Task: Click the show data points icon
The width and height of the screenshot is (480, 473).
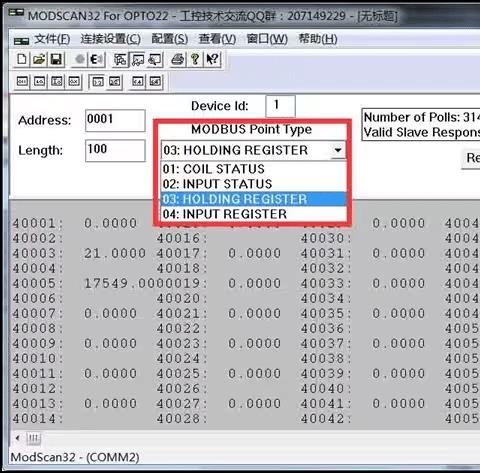Action: pyautogui.click(x=138, y=60)
